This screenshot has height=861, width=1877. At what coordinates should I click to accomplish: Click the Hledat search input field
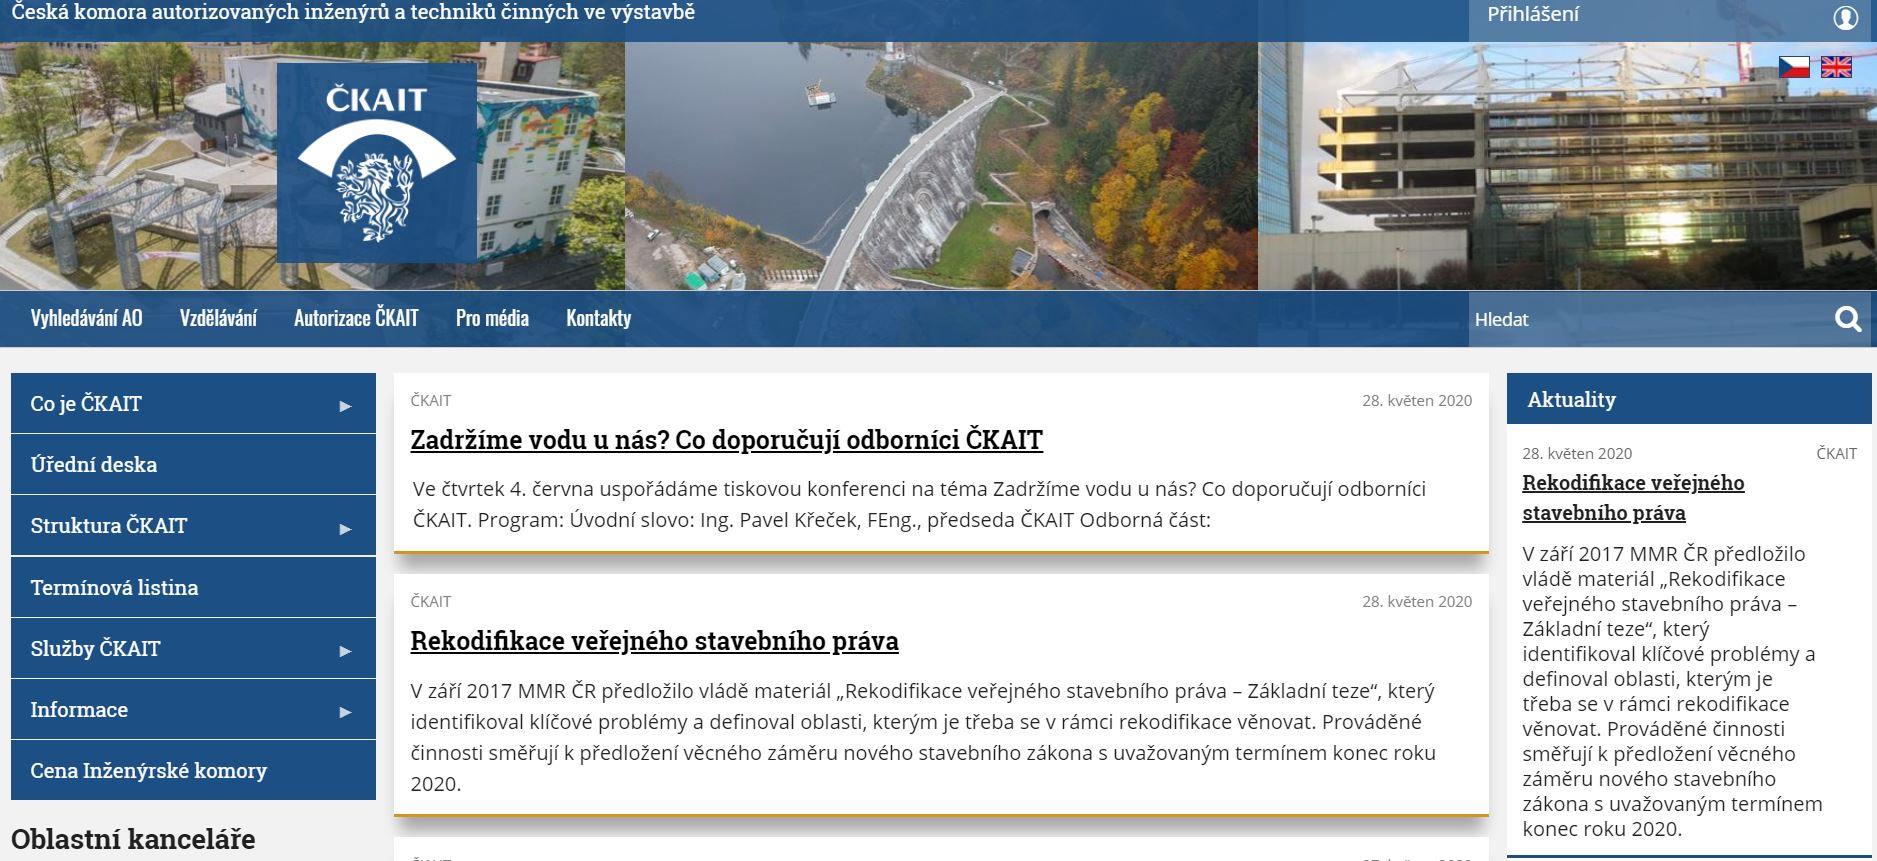pos(1650,319)
